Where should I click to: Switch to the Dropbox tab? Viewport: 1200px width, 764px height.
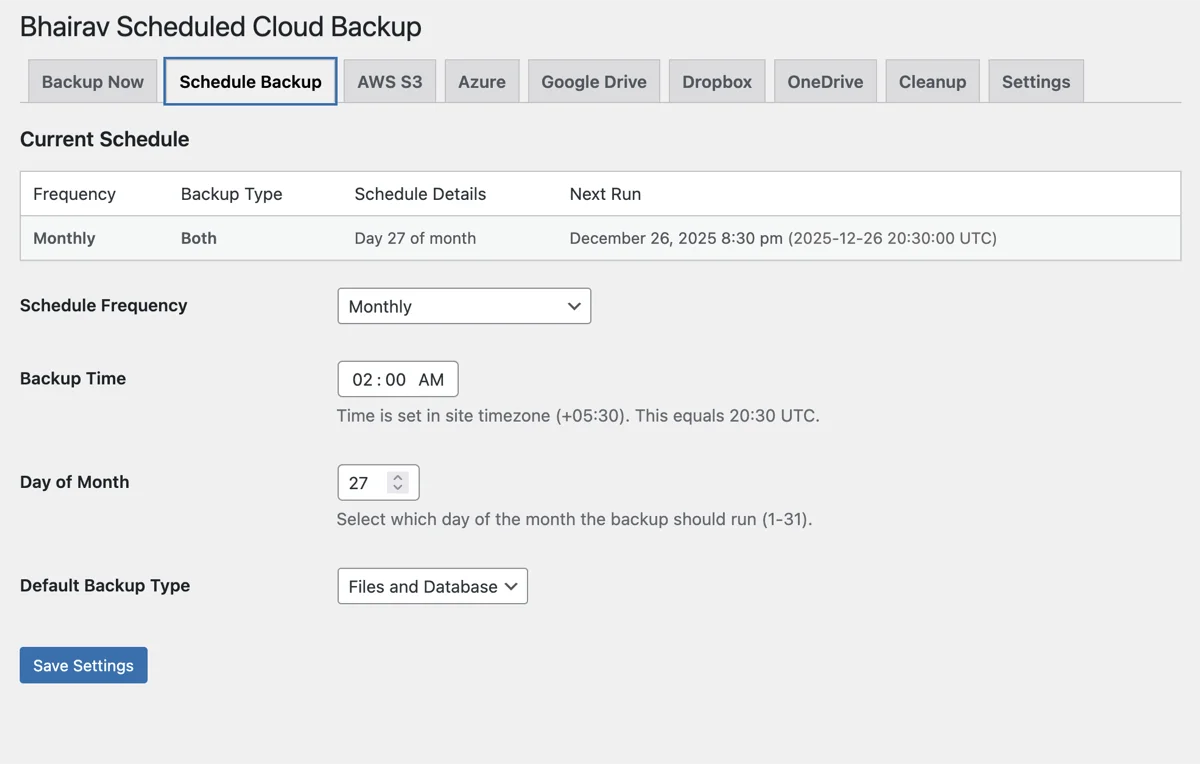(717, 81)
